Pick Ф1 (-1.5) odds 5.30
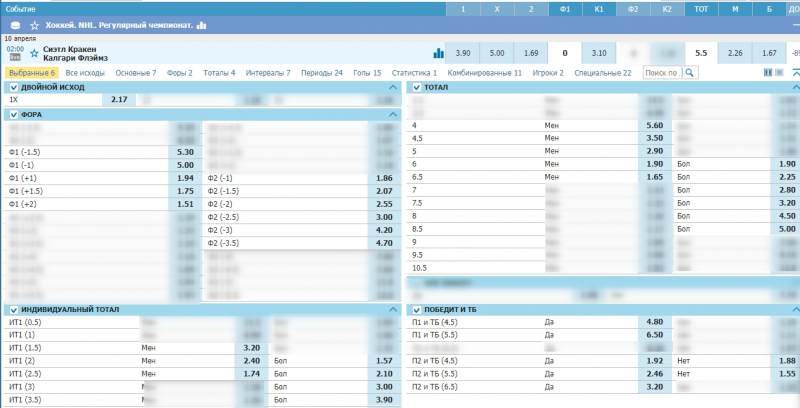This screenshot has height=408, width=800. tap(185, 152)
